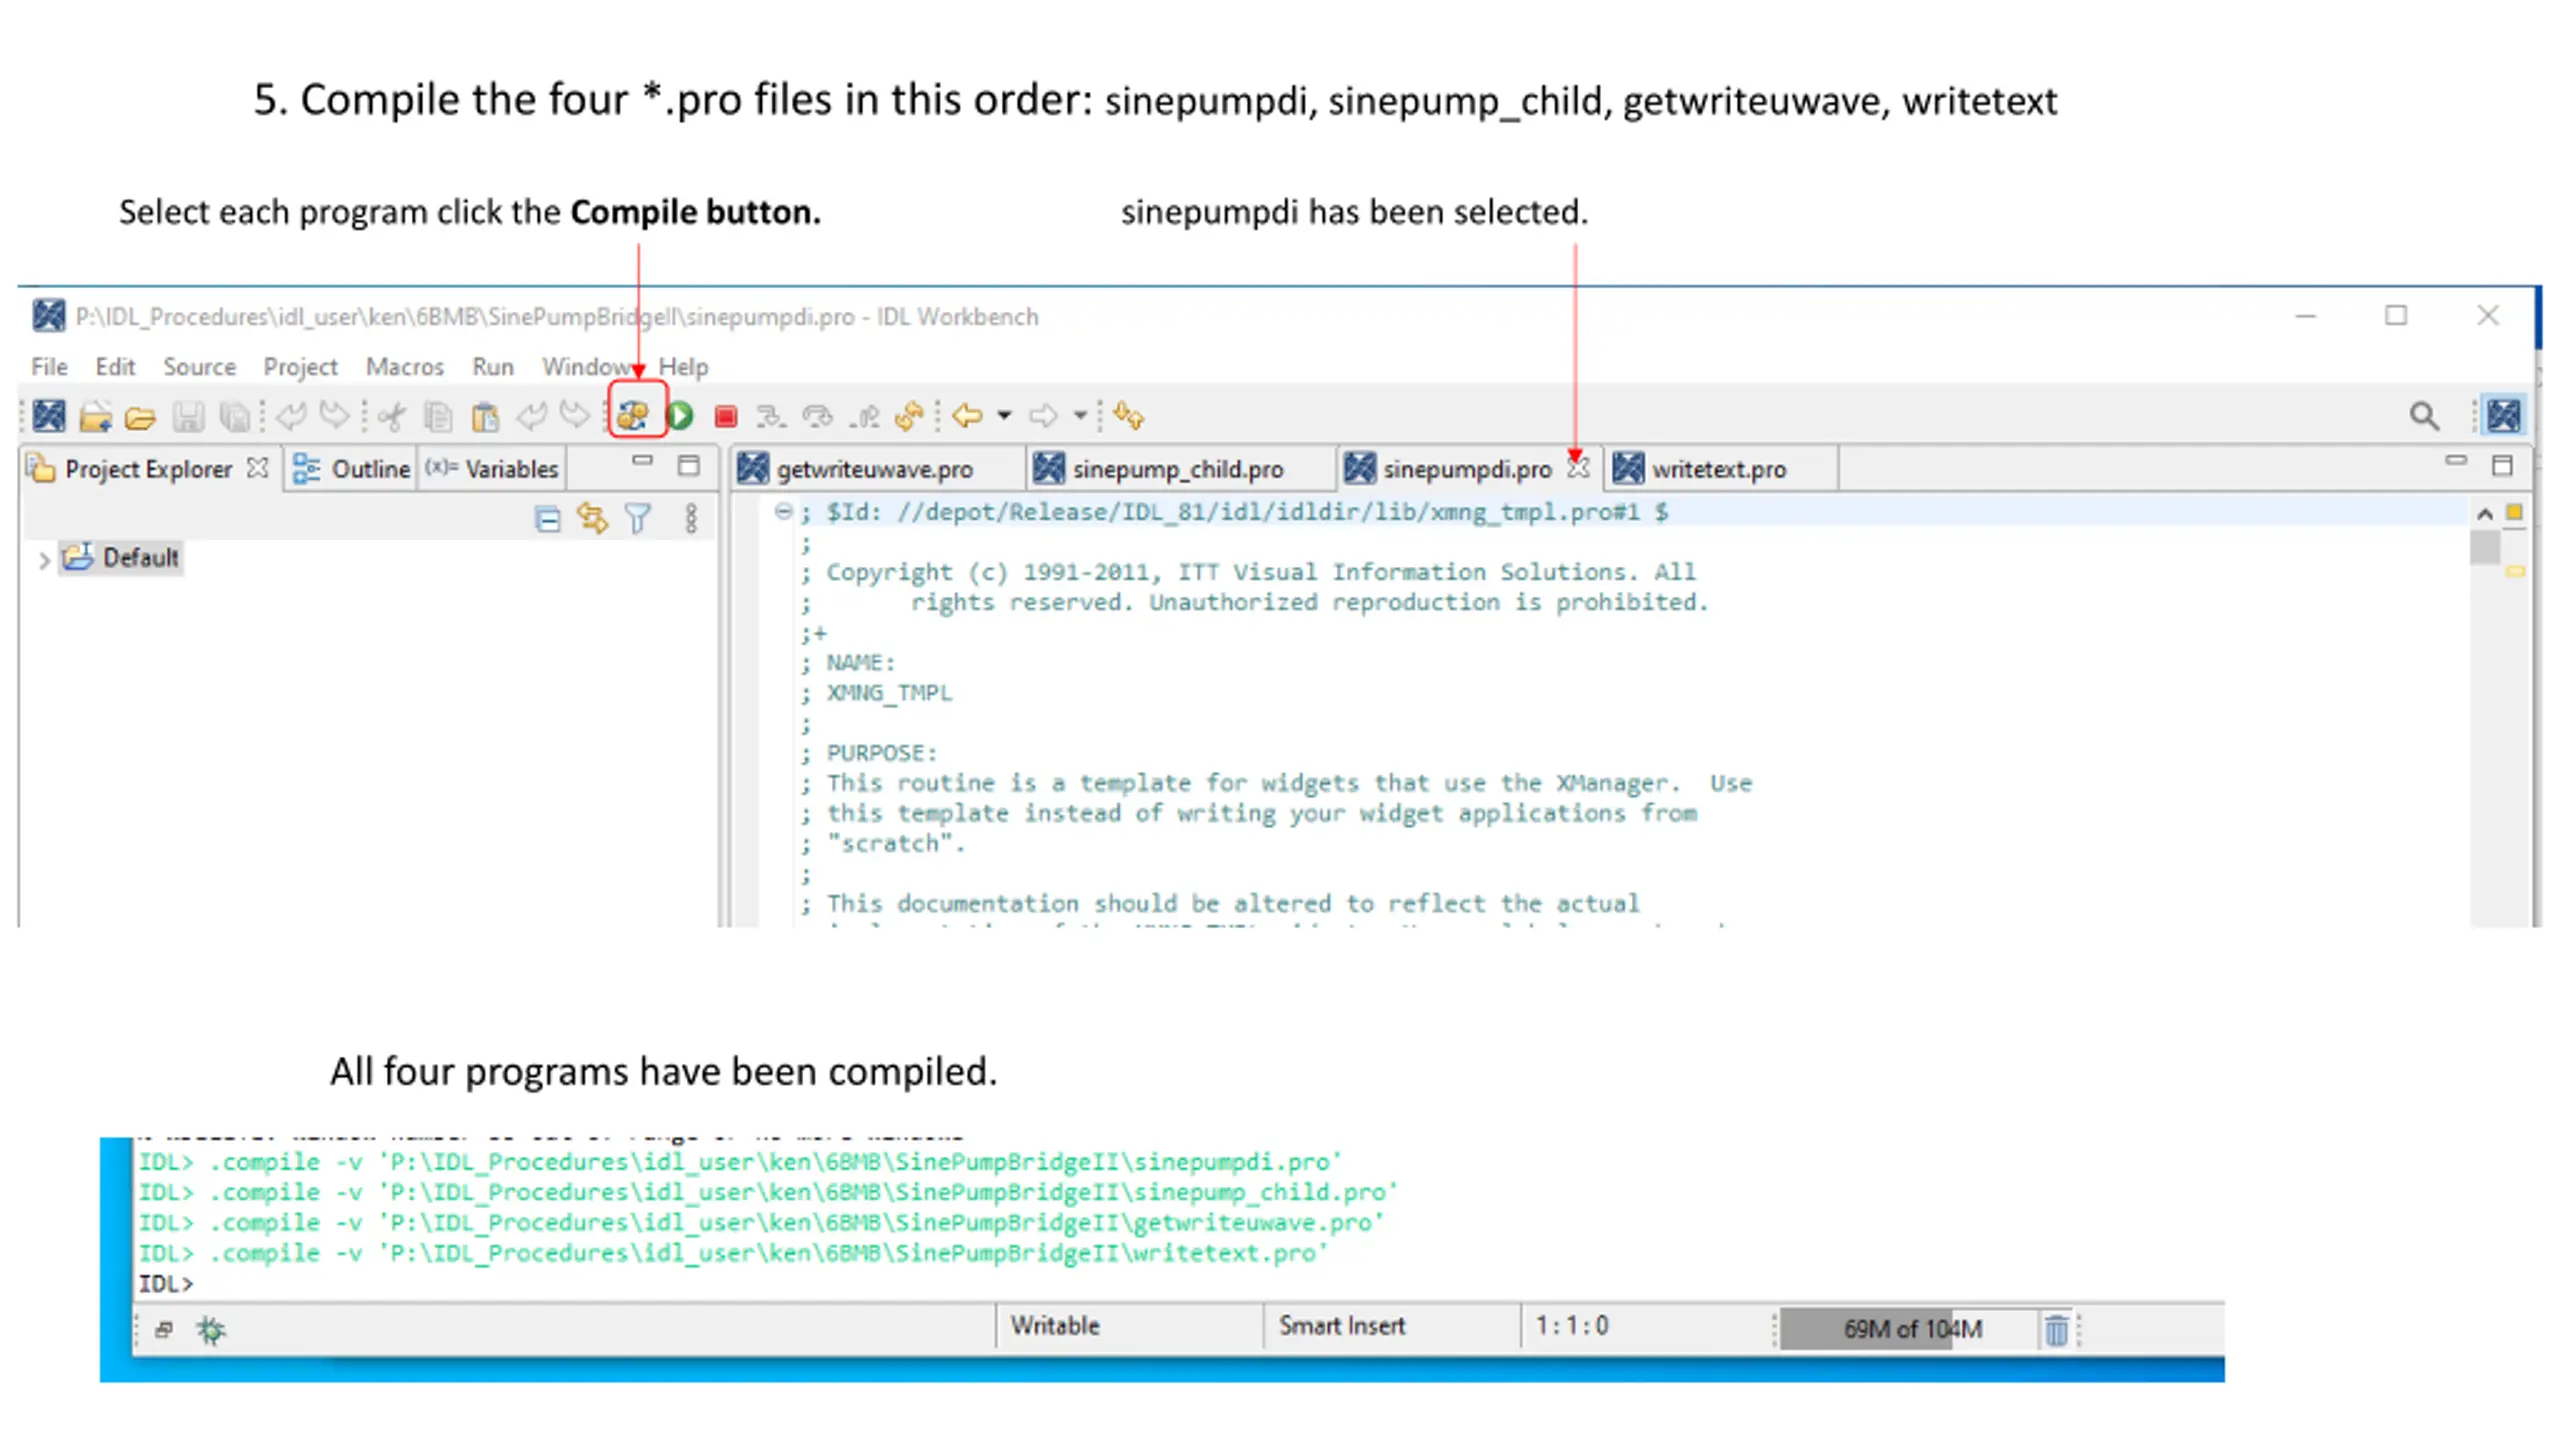Click the Step Into debug icon
Viewport: 2560px width, 1440px height.
point(771,416)
